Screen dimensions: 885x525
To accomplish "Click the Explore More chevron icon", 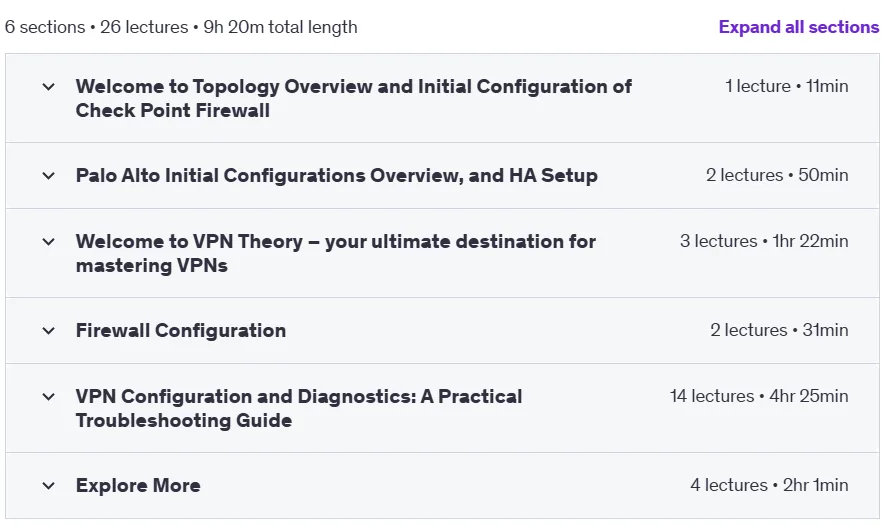I will coord(49,485).
